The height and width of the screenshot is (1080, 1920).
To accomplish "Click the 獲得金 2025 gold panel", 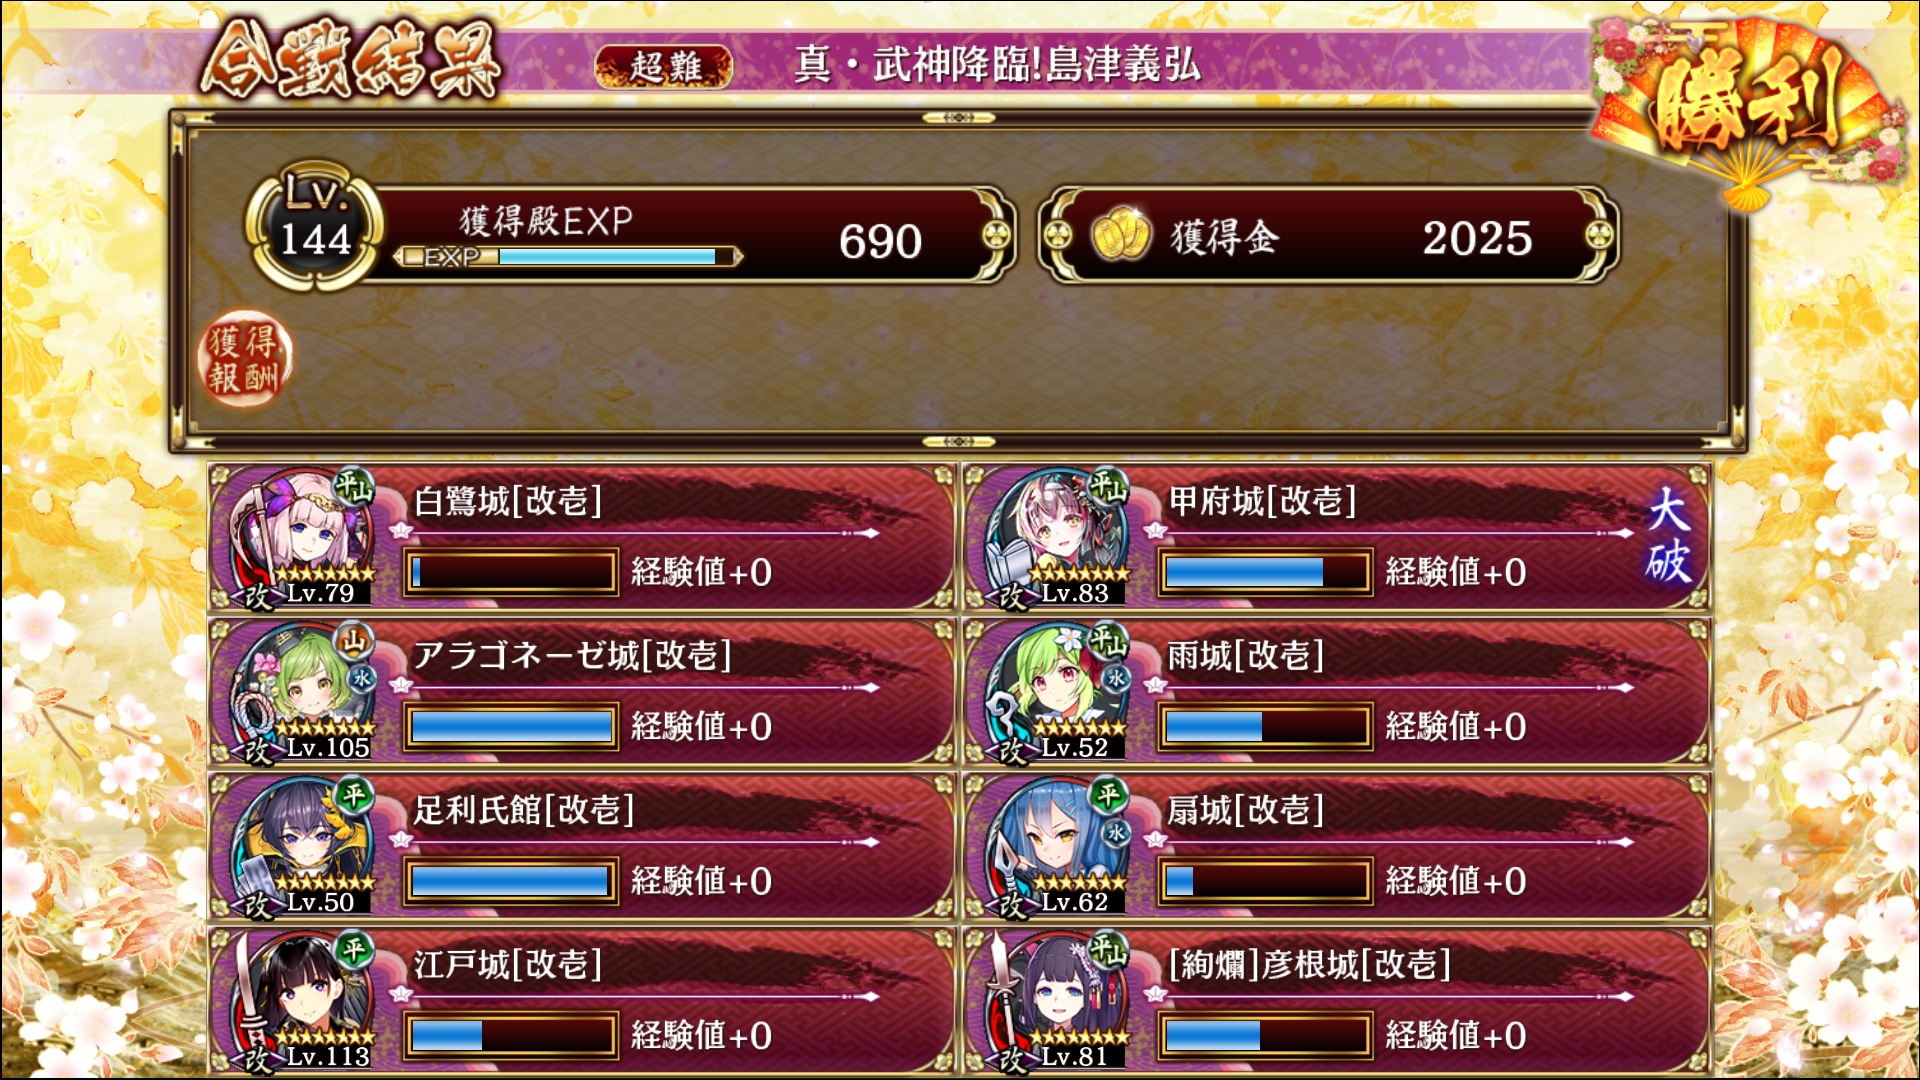I will [x=1328, y=236].
